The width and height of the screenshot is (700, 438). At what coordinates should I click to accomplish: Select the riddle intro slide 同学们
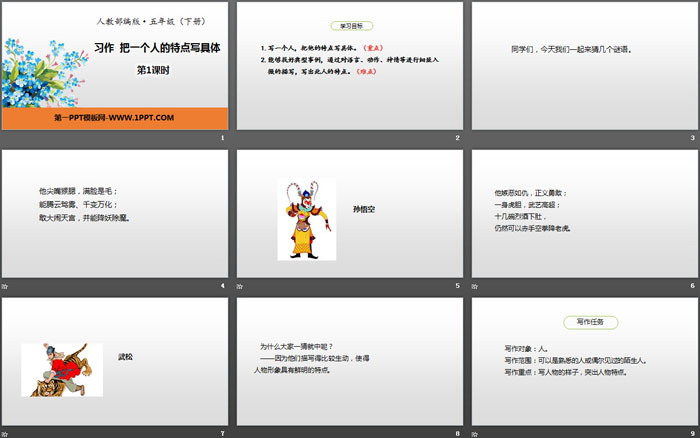[583, 66]
